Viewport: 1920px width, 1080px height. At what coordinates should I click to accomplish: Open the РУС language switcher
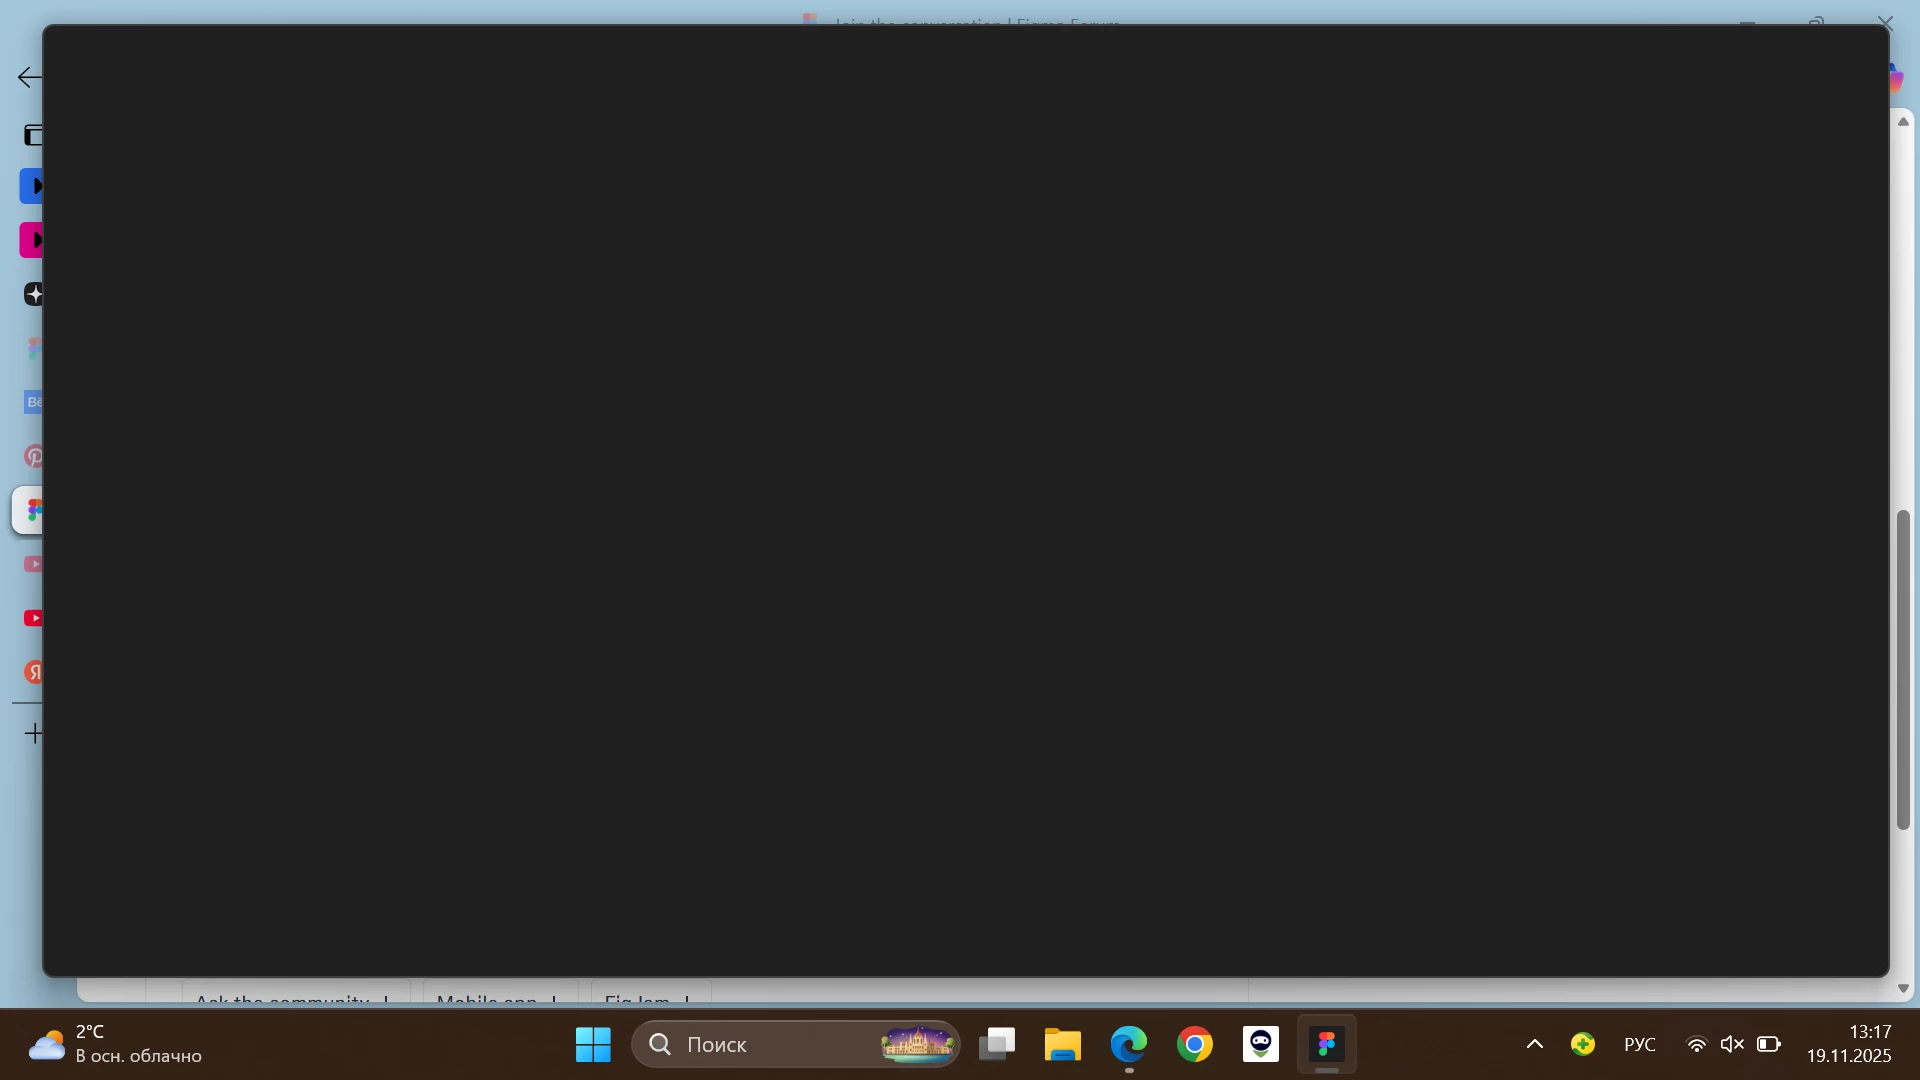coord(1639,1044)
